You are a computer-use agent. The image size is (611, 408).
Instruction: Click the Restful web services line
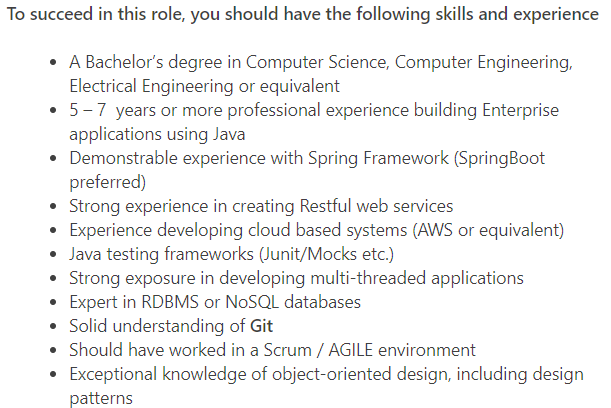point(261,206)
